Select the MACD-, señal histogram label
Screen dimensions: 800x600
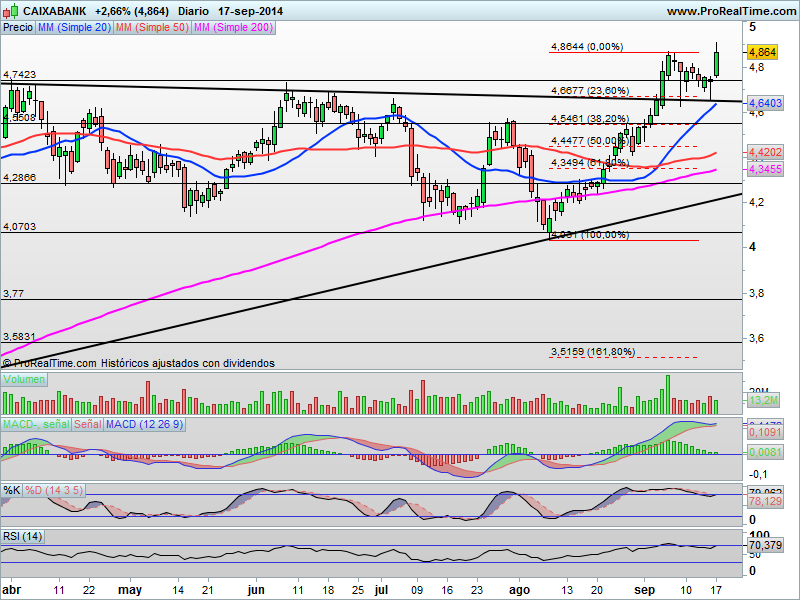pos(36,424)
